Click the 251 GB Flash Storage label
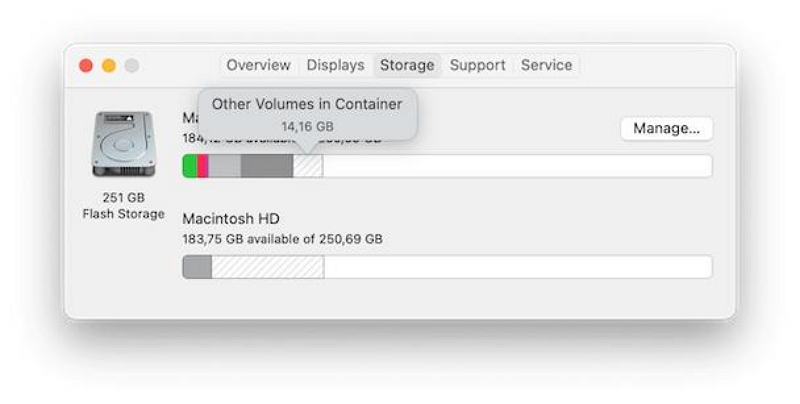The image size is (800, 404). tap(123, 206)
